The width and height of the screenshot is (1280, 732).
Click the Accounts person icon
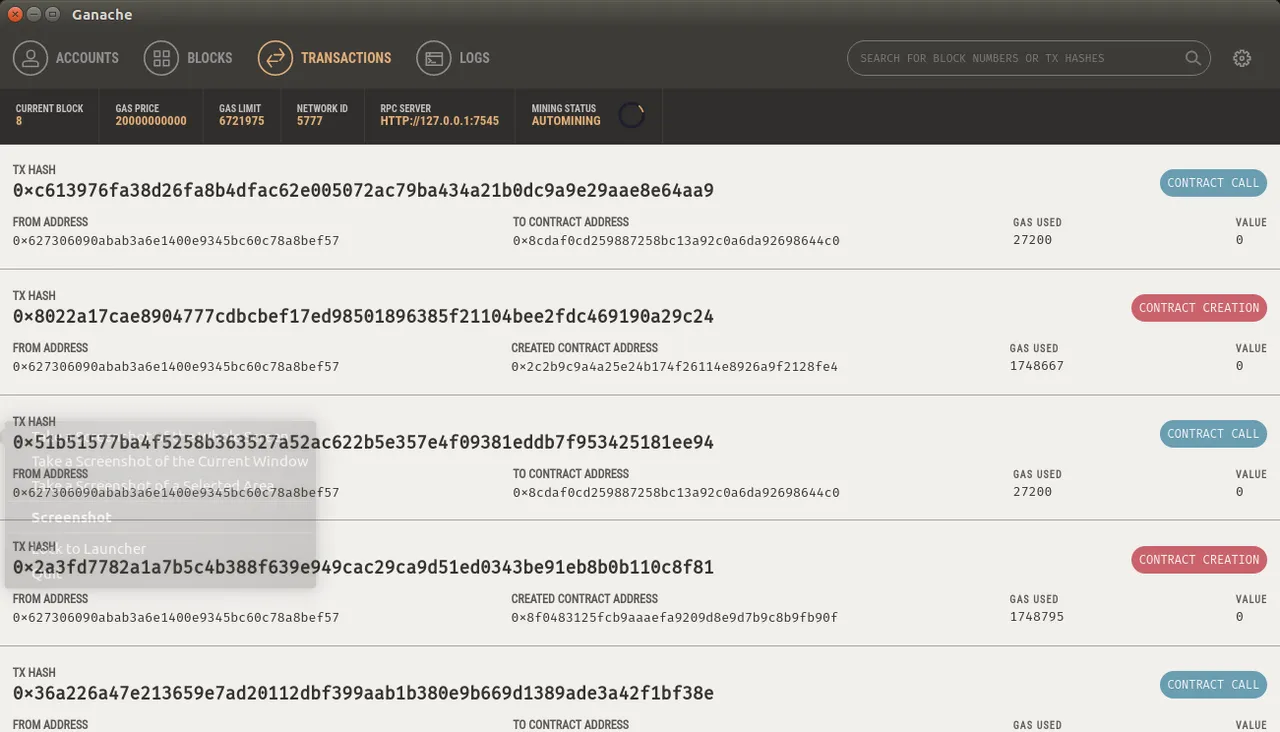pyautogui.click(x=30, y=58)
